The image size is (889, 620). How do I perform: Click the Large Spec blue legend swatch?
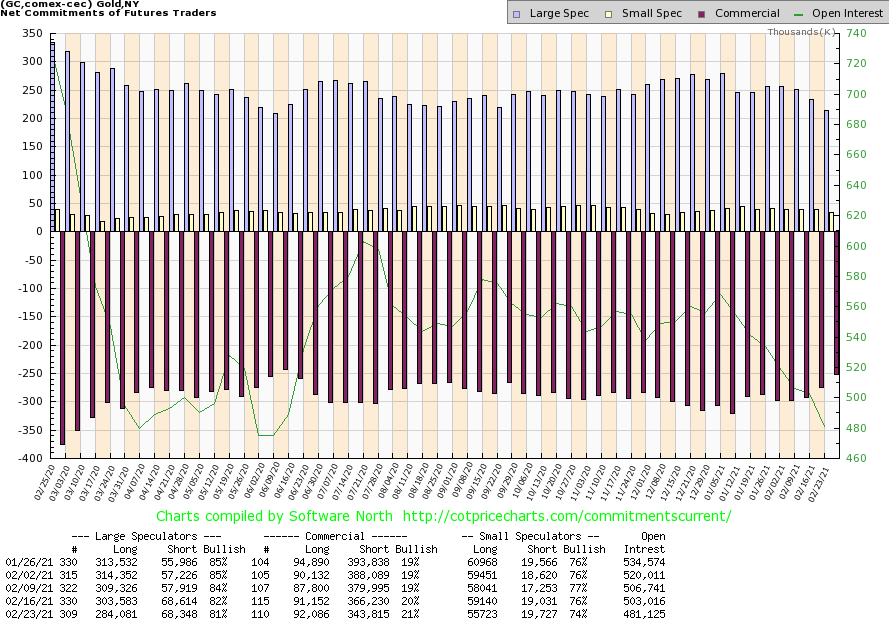(x=517, y=14)
